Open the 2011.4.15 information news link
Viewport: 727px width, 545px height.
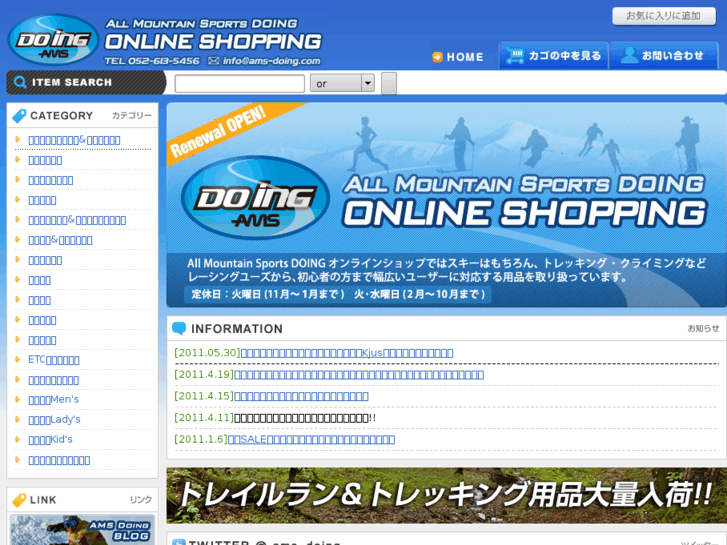tap(301, 396)
